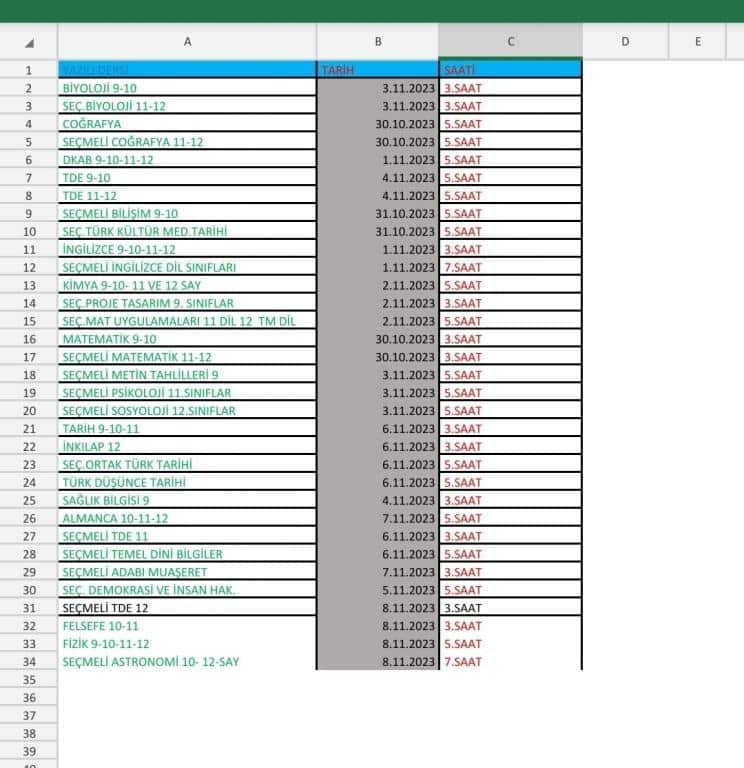
Task: Click the MATEMATİK 9-10 cell
Action: tap(187, 339)
